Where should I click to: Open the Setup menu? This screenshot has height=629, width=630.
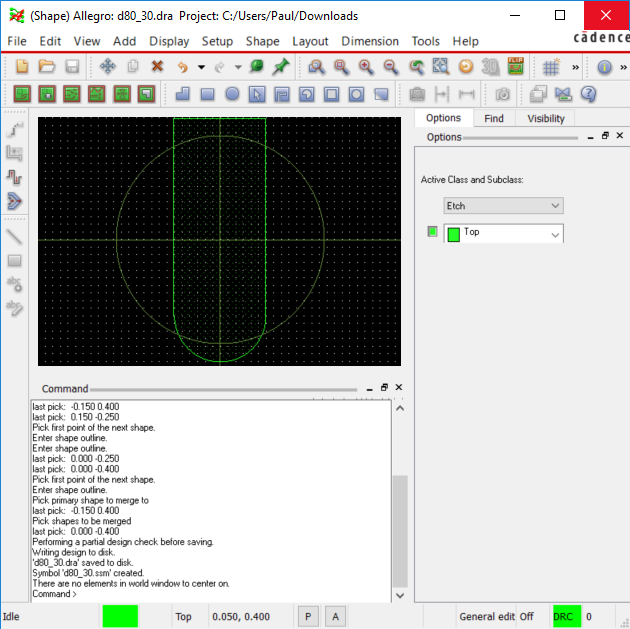point(217,41)
